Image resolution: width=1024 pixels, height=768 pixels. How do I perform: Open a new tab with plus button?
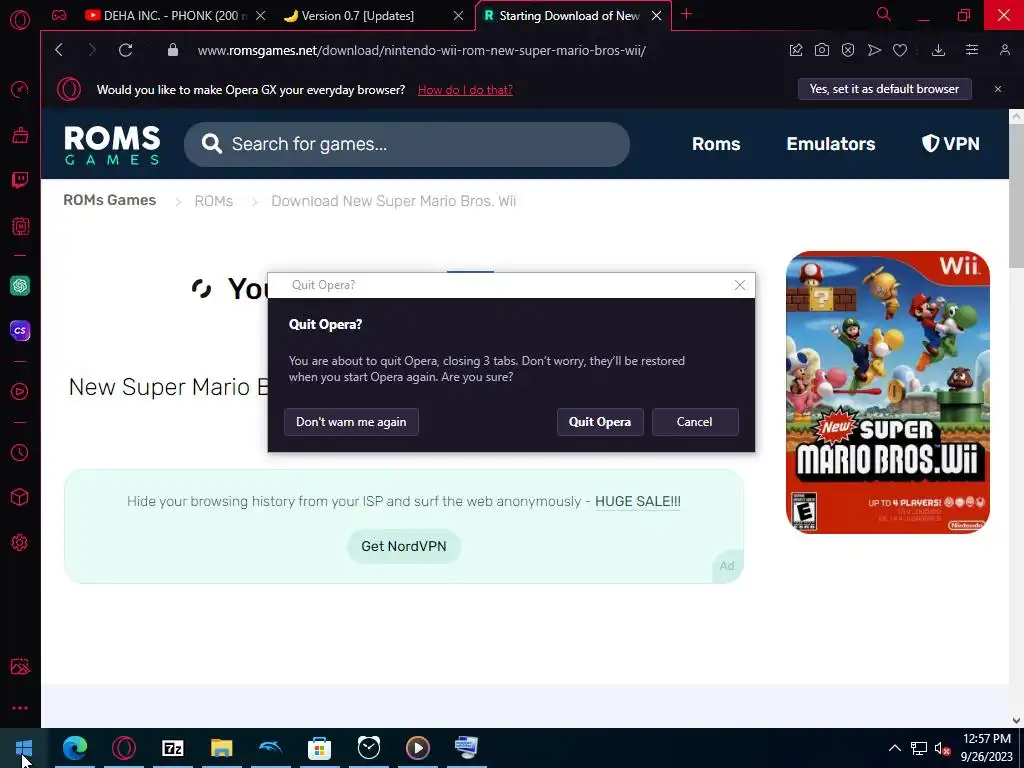coord(686,14)
